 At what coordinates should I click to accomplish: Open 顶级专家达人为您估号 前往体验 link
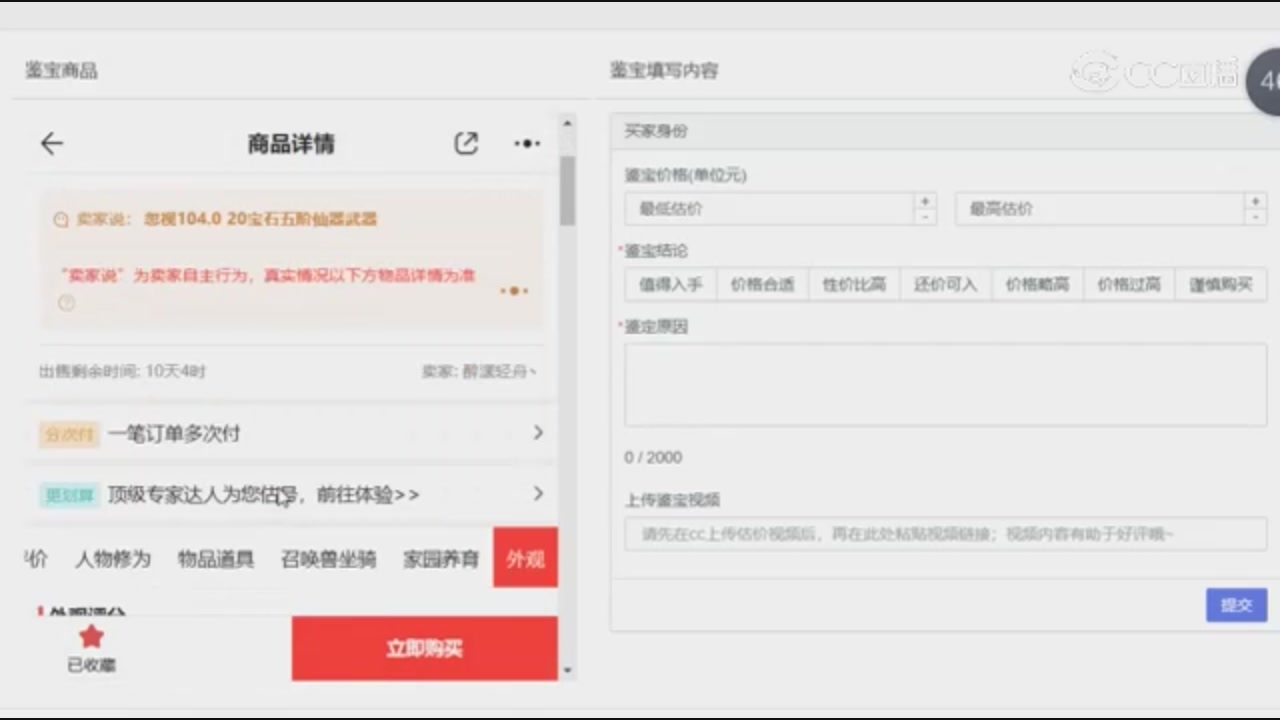(x=291, y=494)
